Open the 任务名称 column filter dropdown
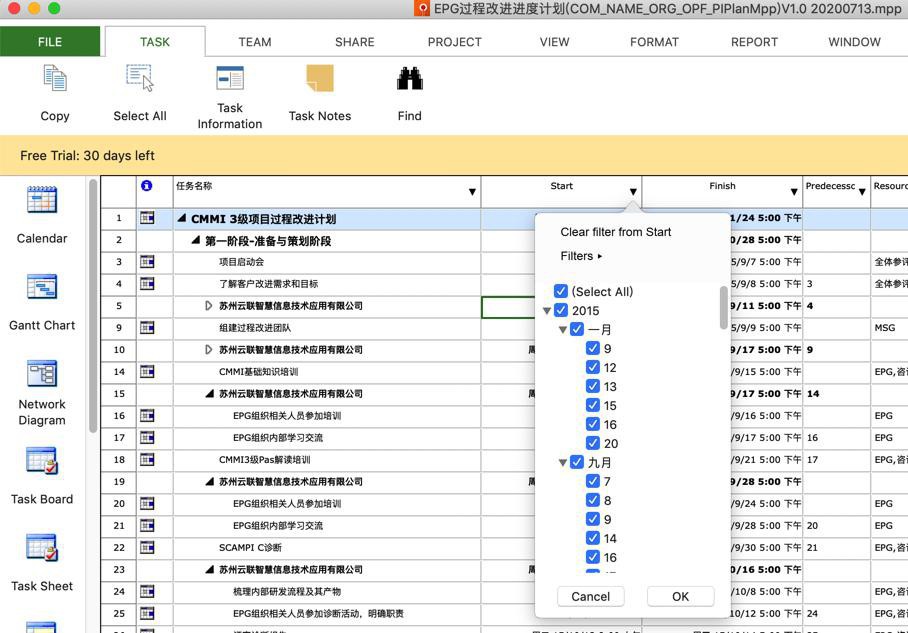This screenshot has width=908, height=633. [x=473, y=192]
